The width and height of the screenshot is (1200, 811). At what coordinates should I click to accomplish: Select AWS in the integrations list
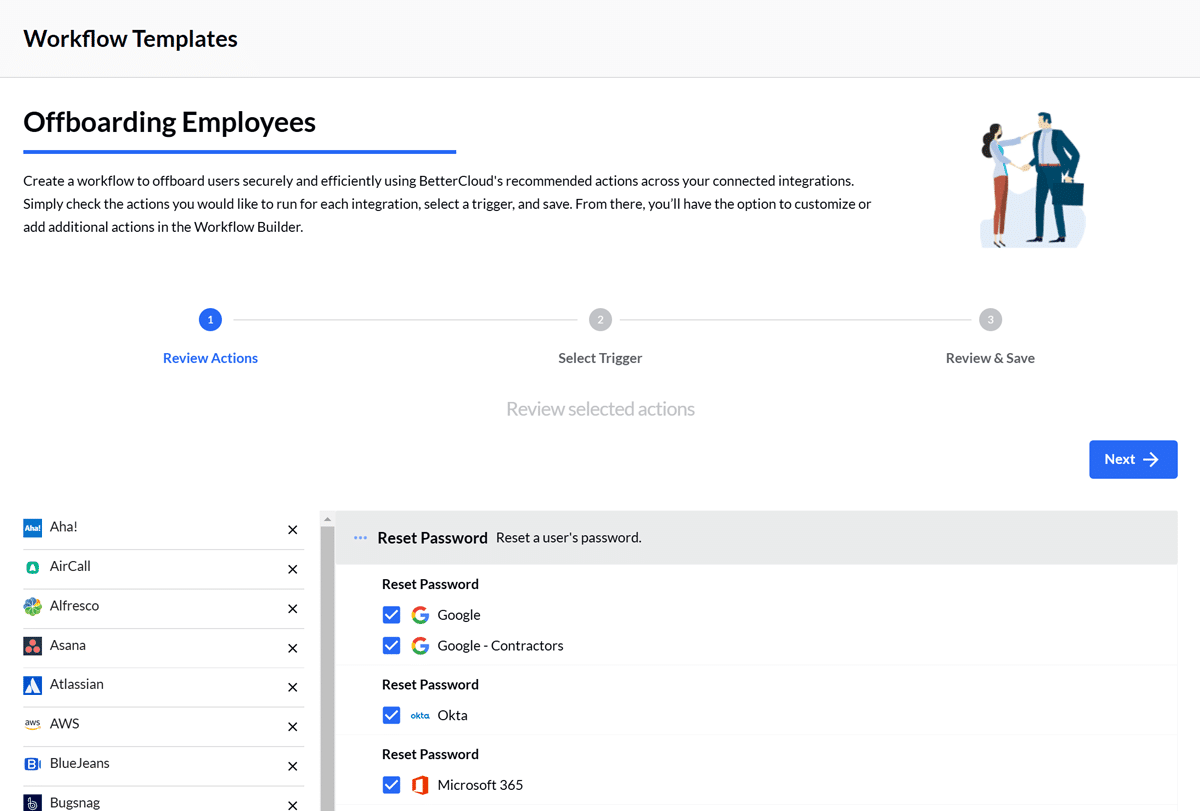tap(163, 726)
